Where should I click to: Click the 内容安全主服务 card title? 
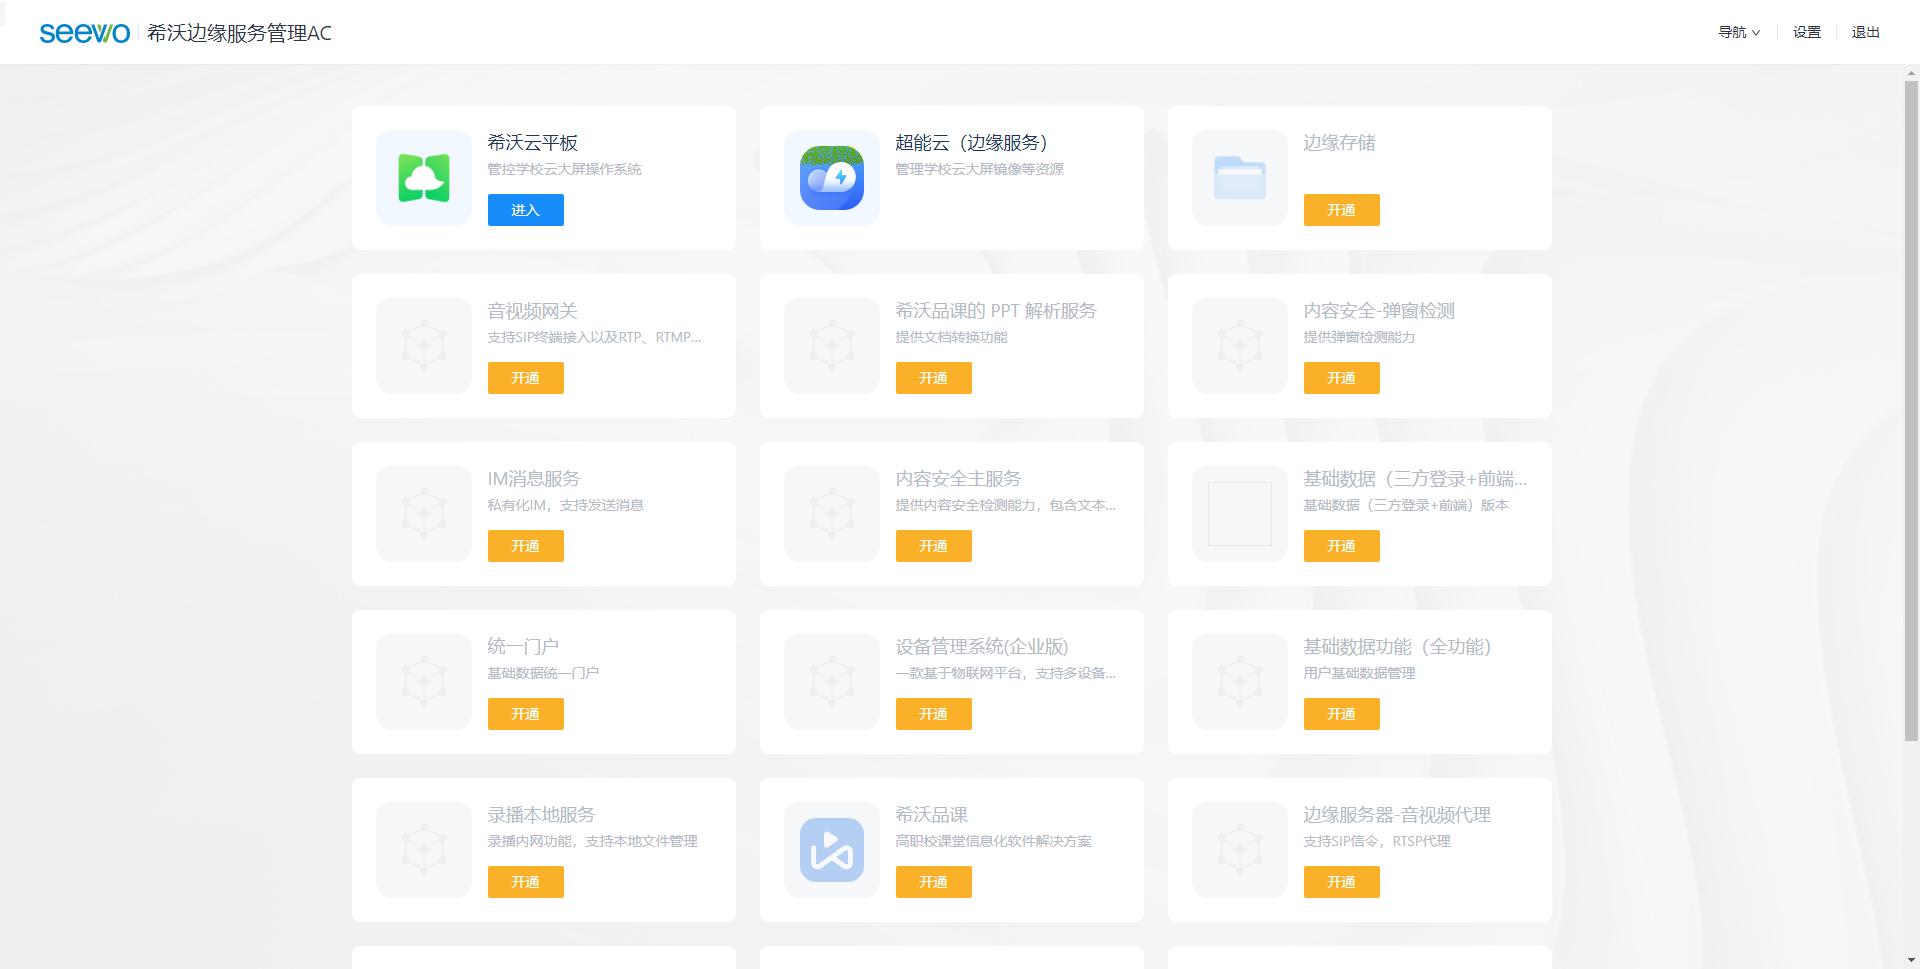coord(959,479)
